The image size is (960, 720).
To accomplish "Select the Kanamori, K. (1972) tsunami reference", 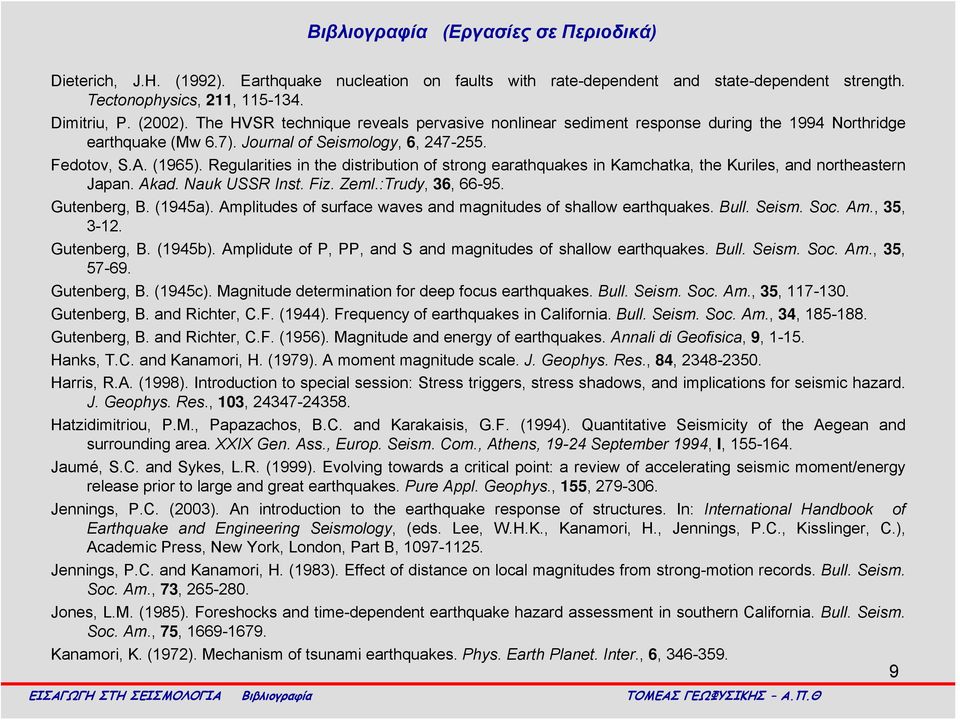I will click(x=389, y=654).
